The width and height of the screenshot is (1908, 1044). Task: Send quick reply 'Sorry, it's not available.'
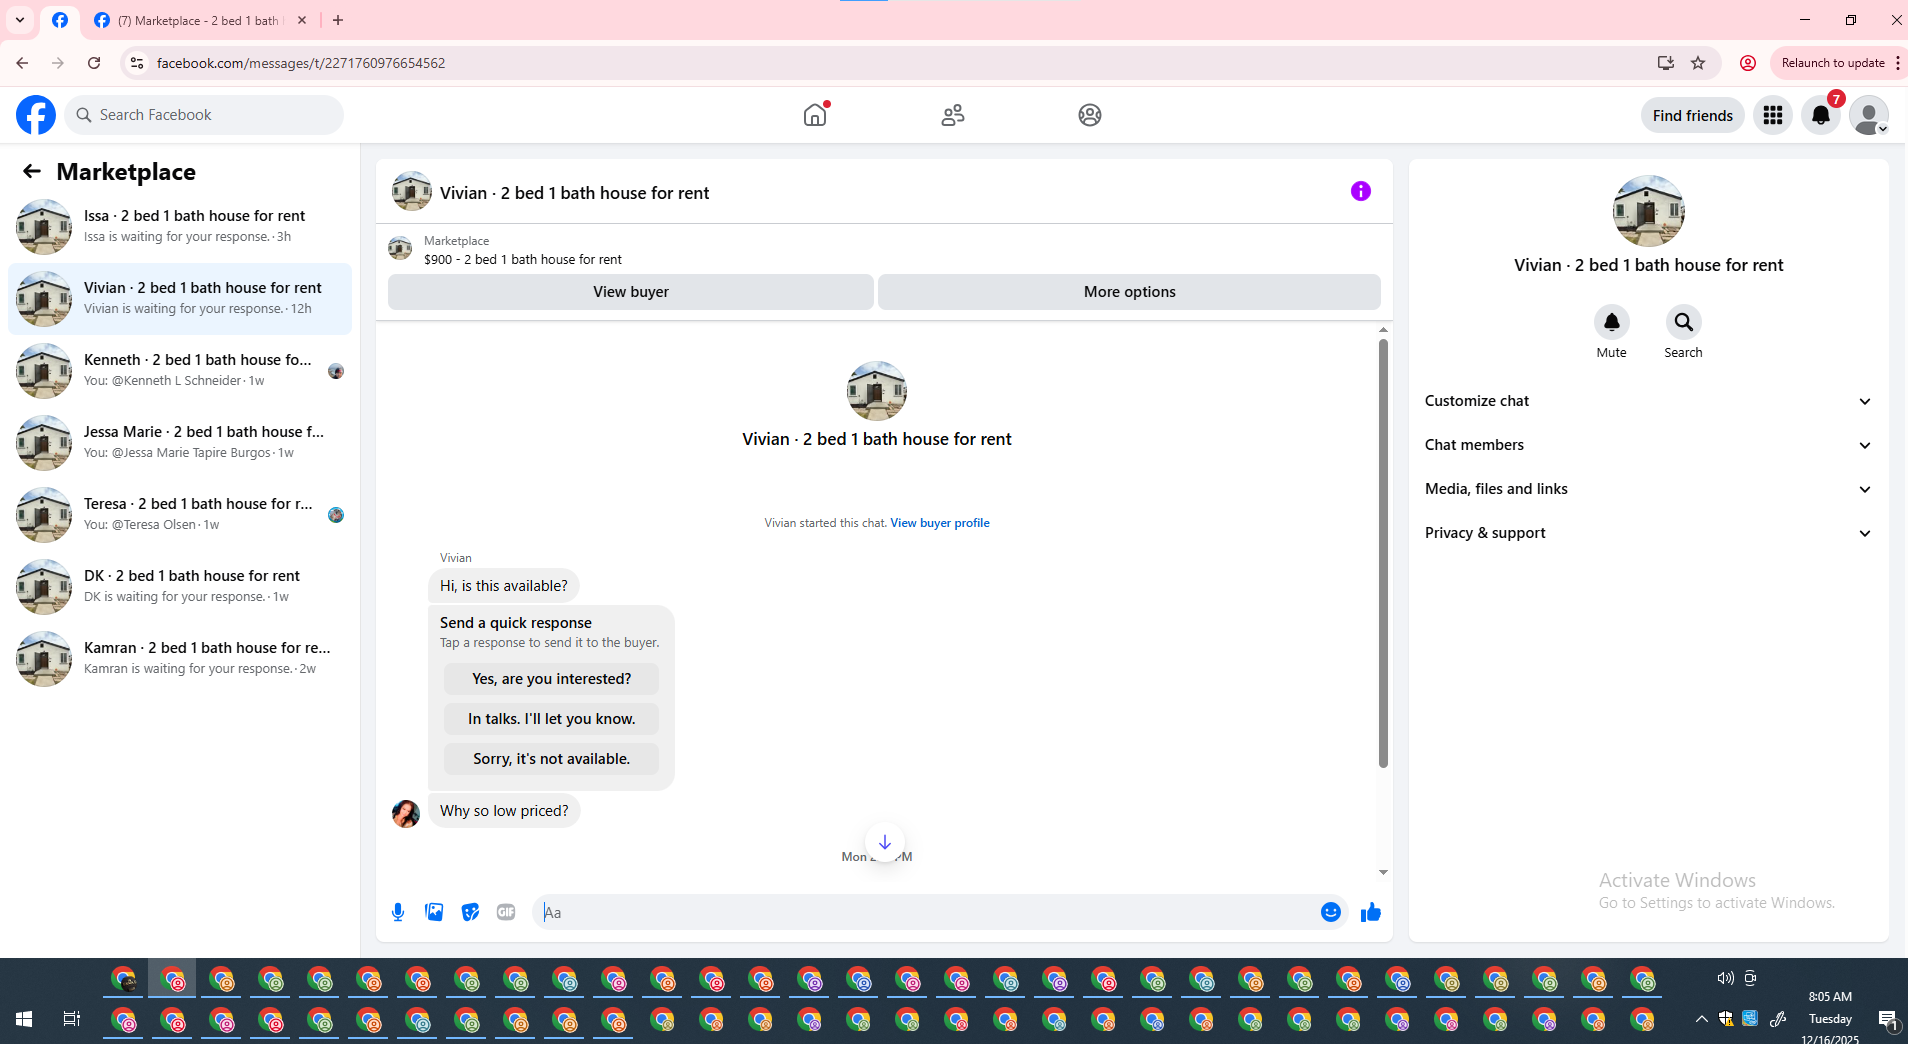(551, 759)
